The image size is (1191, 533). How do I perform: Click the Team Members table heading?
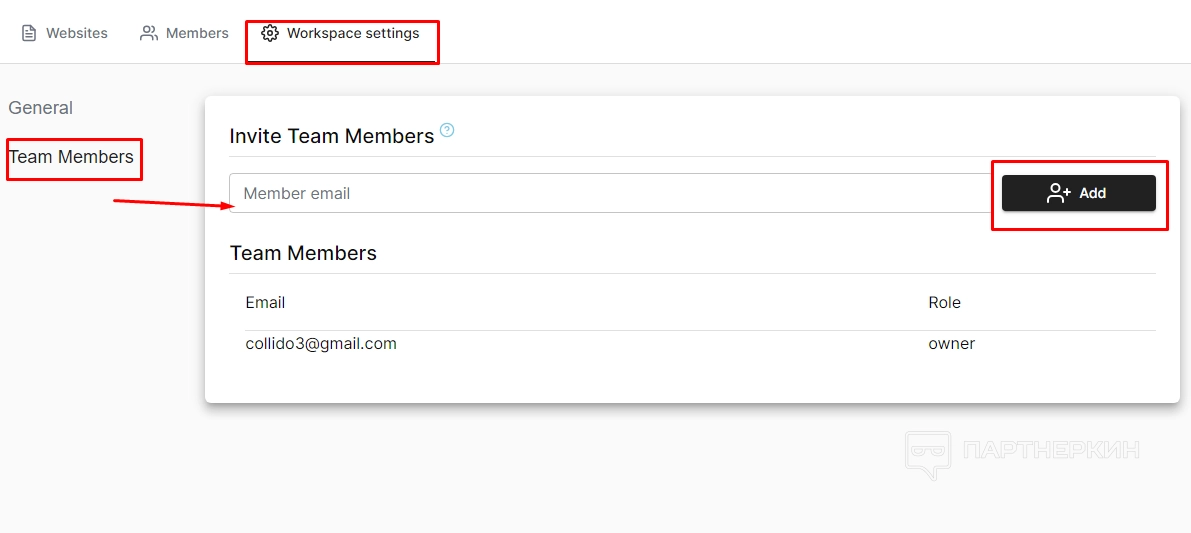pos(303,253)
